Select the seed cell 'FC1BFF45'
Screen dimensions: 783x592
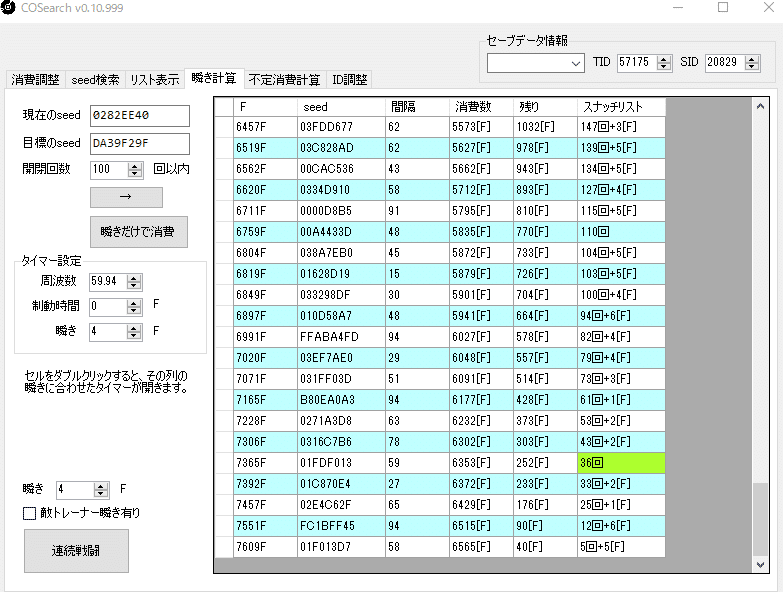(341, 526)
